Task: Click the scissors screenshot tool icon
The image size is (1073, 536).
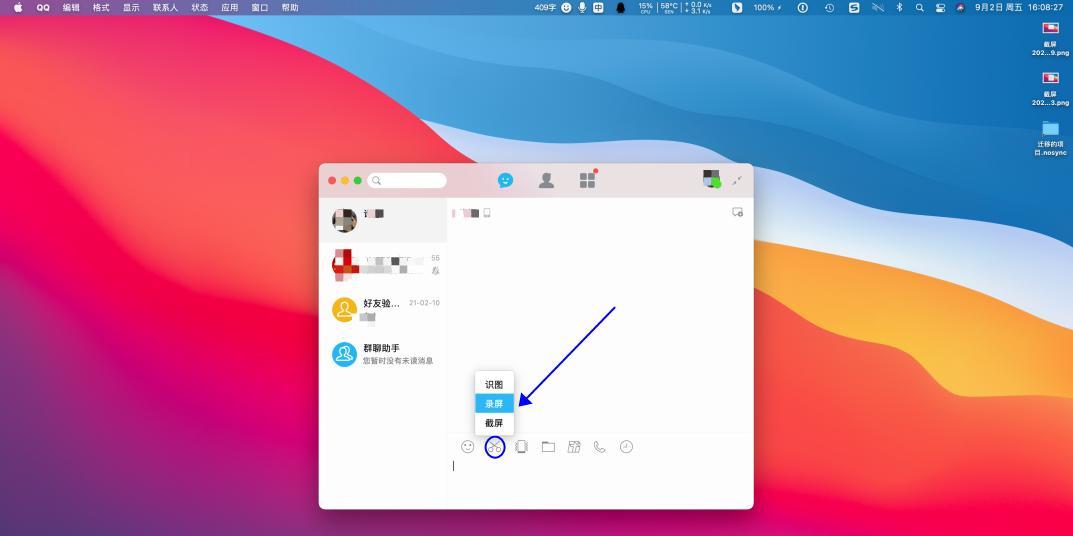Action: coord(494,447)
